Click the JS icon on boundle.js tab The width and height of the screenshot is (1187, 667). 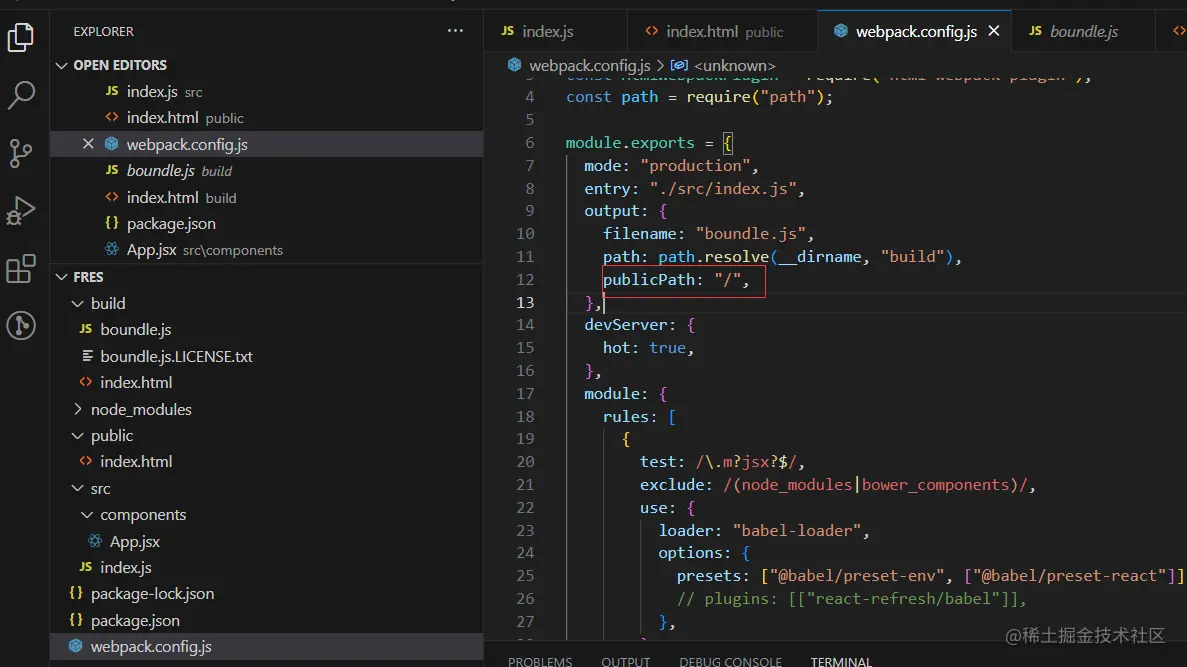1035,31
